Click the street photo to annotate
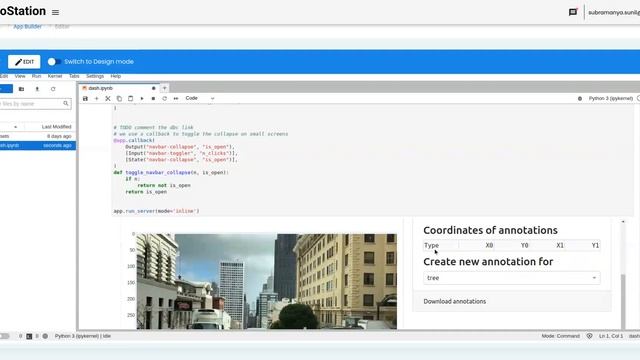 tap(267, 281)
